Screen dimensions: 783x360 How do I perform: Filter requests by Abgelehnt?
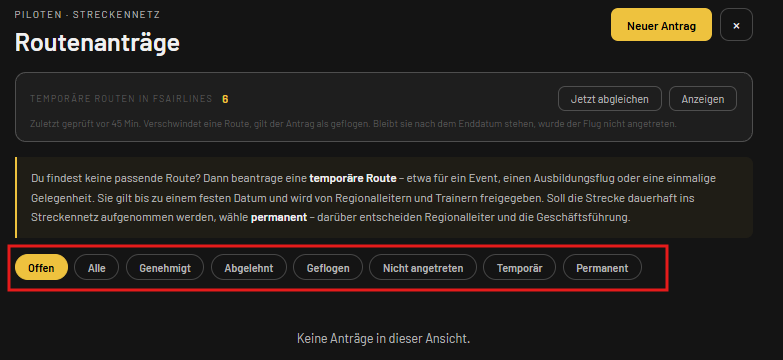click(249, 268)
